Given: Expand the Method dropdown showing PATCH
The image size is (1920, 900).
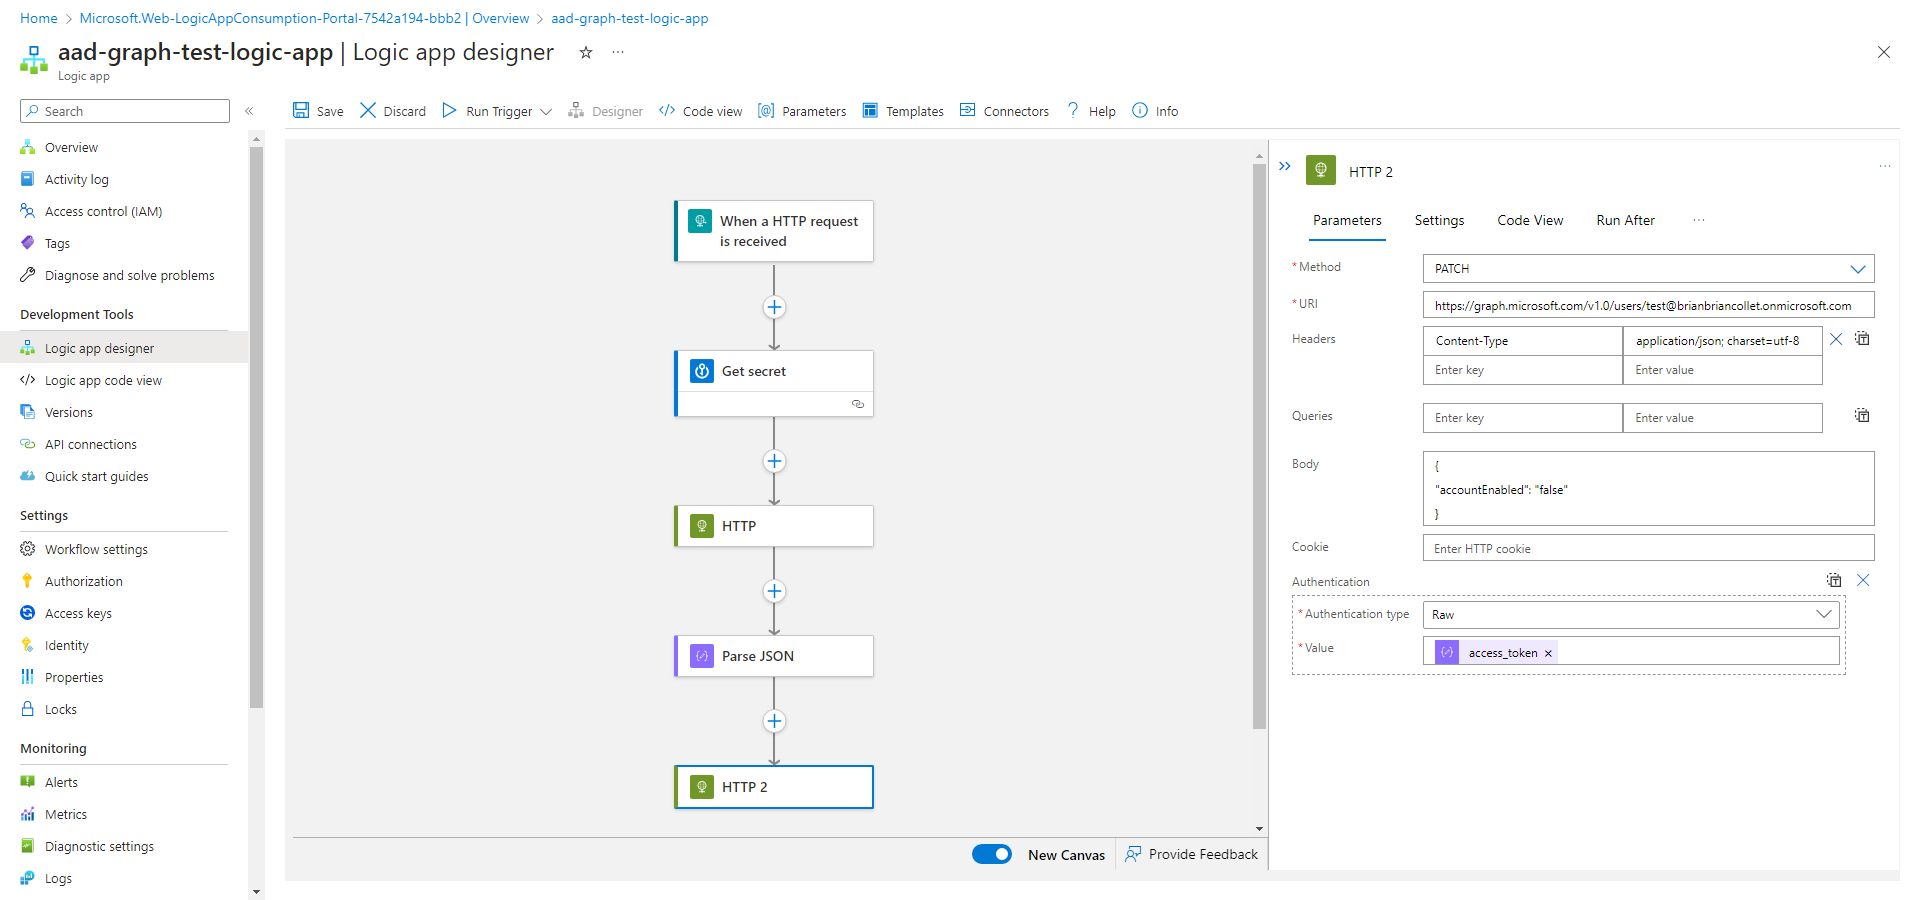Looking at the screenshot, I should point(1857,269).
